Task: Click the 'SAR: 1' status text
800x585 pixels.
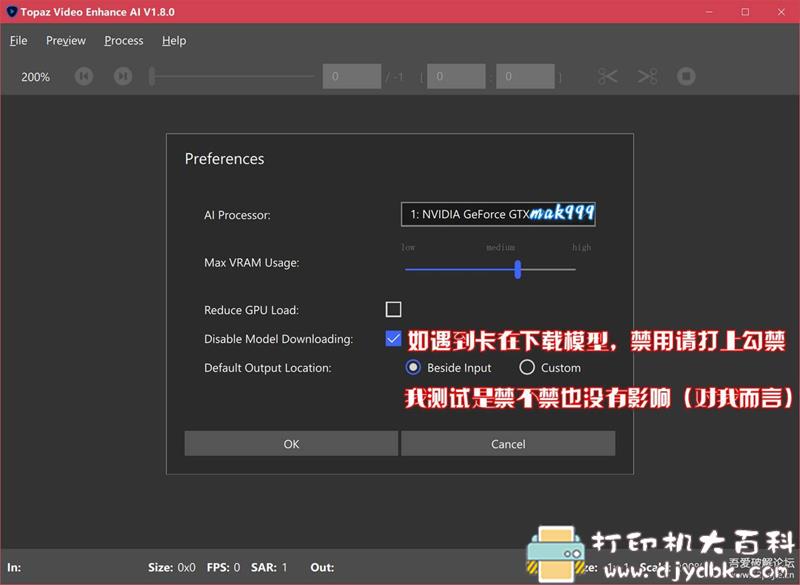Action: pyautogui.click(x=269, y=567)
